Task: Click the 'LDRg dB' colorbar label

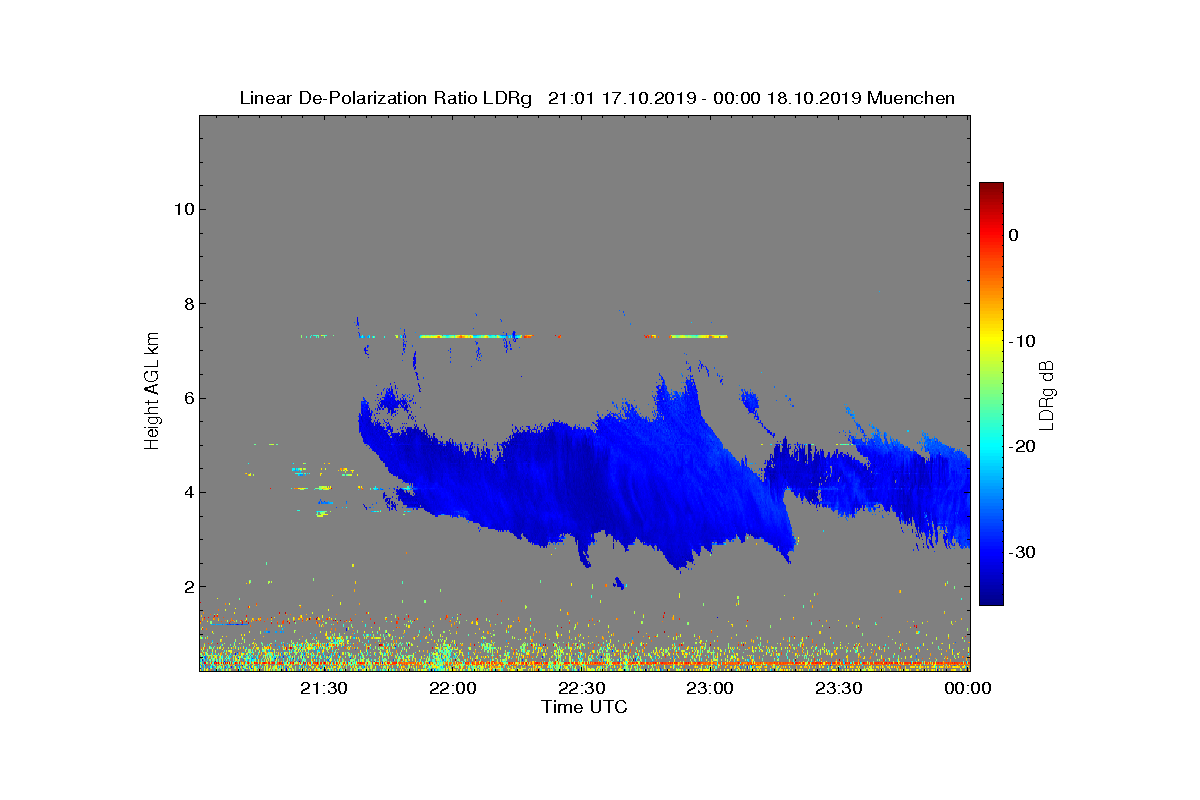Action: coord(1047,395)
